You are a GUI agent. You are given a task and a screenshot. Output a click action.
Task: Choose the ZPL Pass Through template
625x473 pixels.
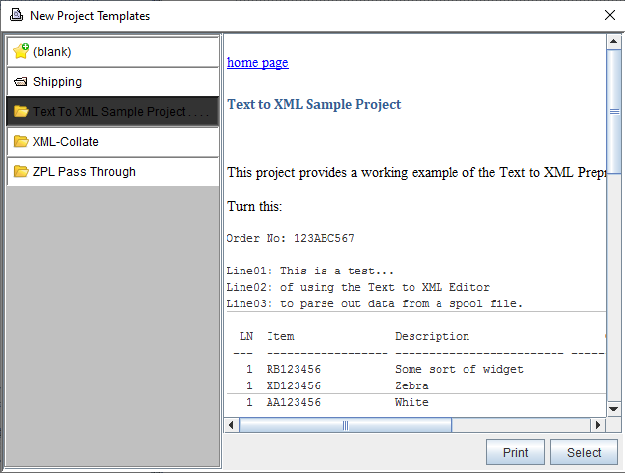(x=113, y=171)
